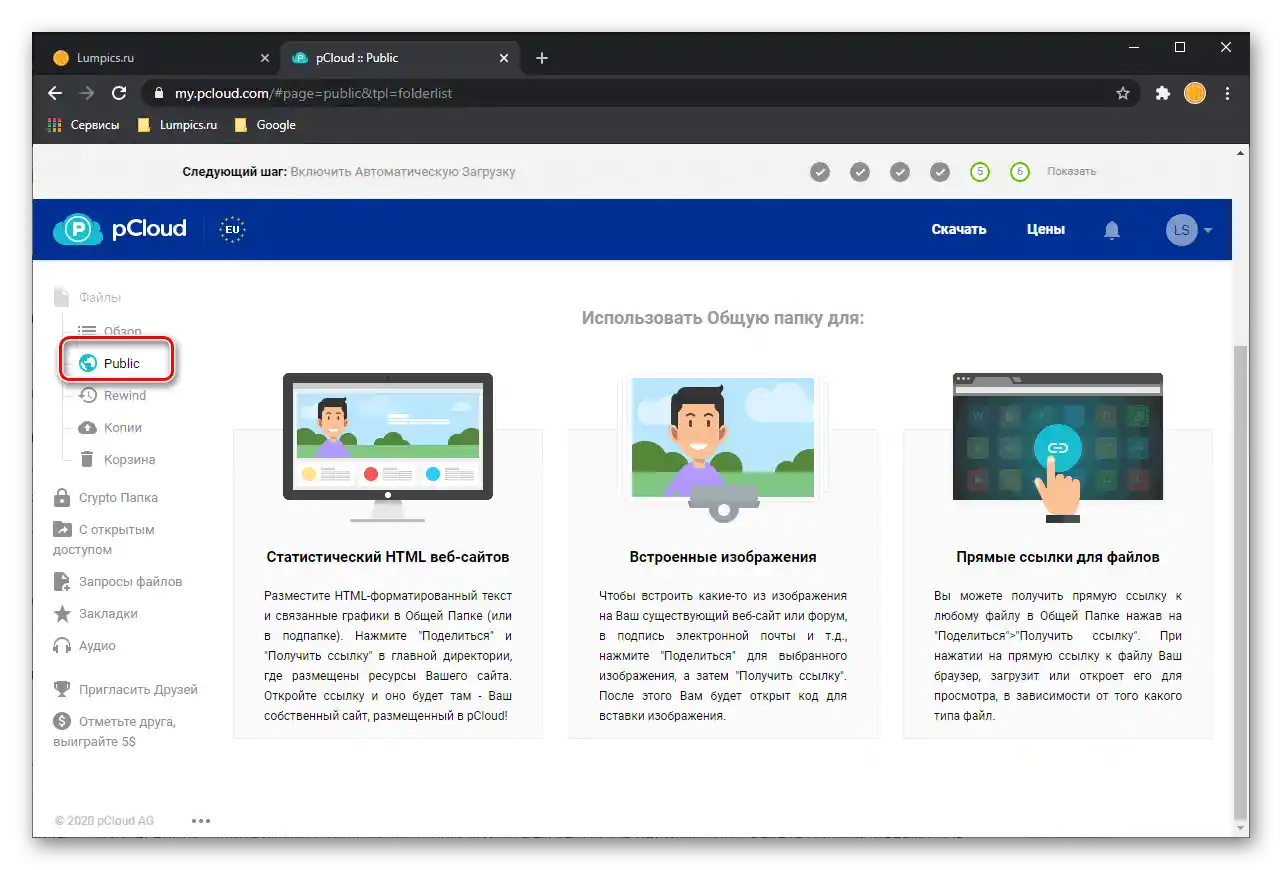Reload the page
Screen dimensions: 1282x870
pos(119,93)
